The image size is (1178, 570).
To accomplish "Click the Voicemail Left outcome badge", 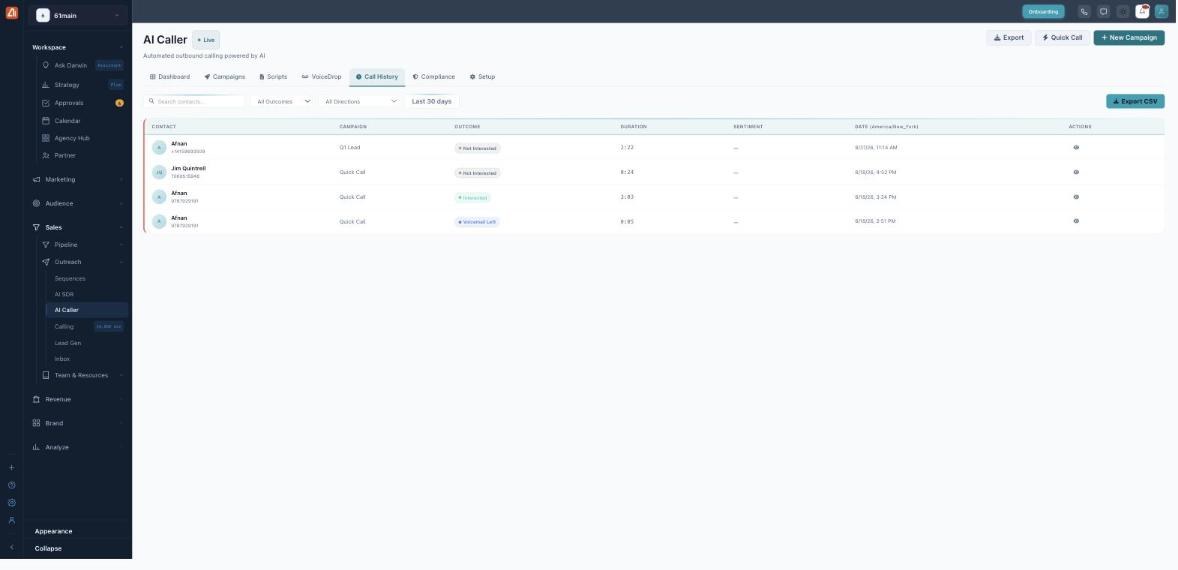I will click(x=477, y=222).
